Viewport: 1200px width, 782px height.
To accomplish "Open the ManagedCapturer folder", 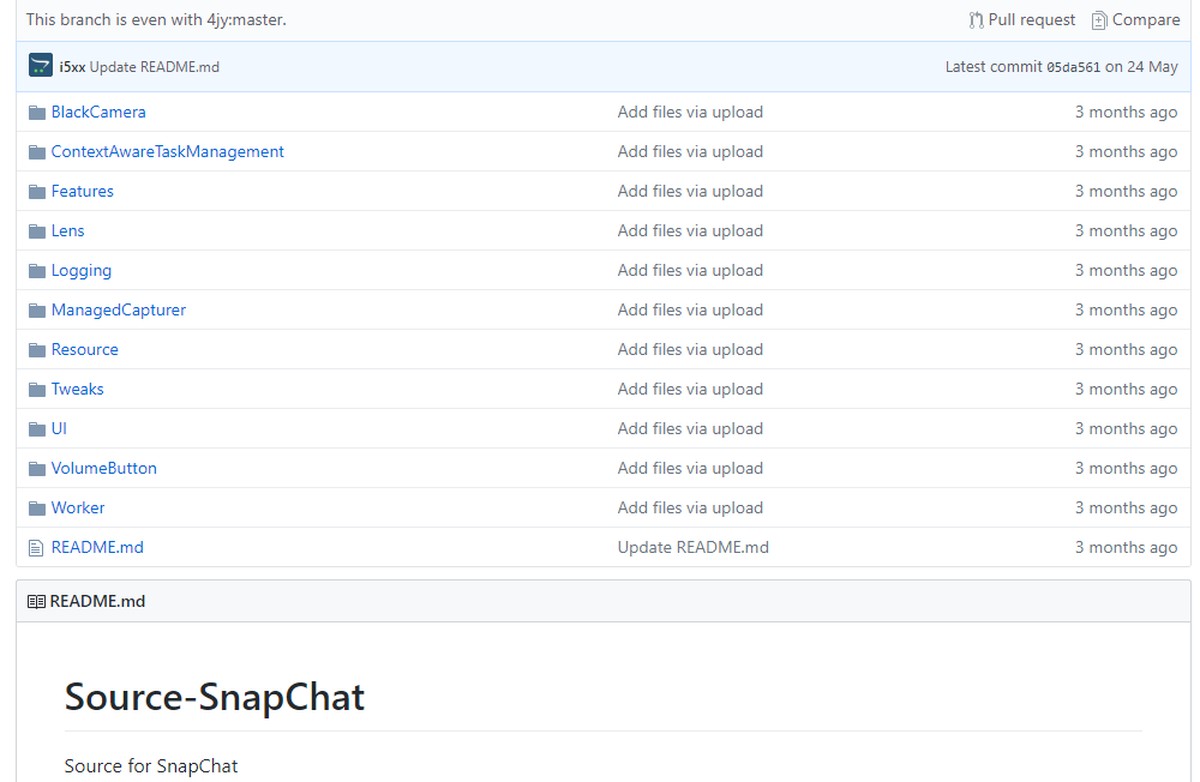I will point(118,310).
